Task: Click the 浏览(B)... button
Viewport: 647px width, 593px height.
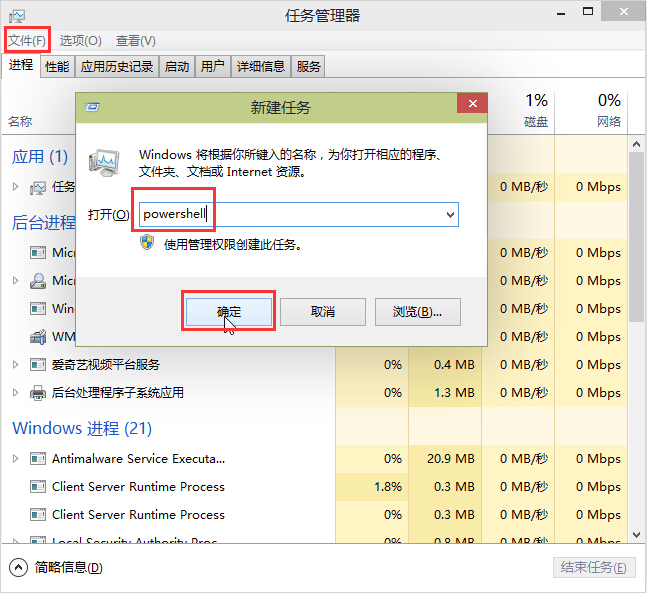Action: 417,311
